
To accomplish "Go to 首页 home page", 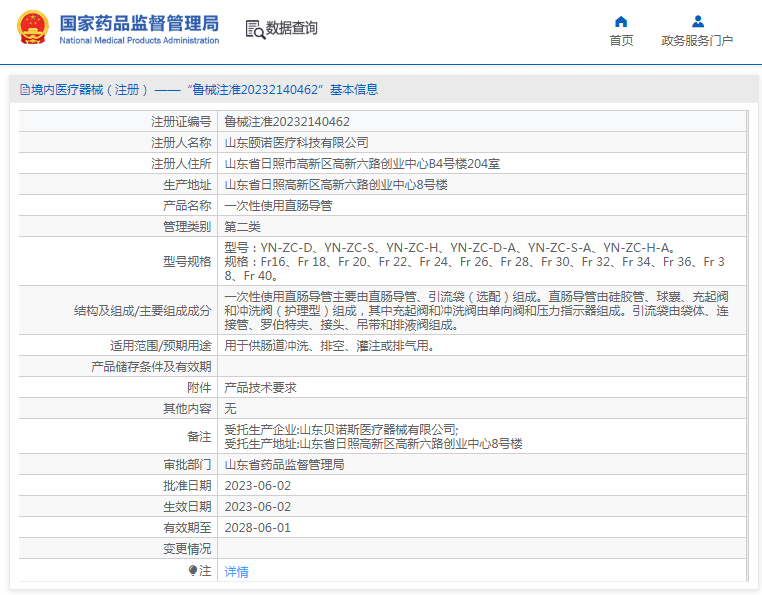I will 621,40.
